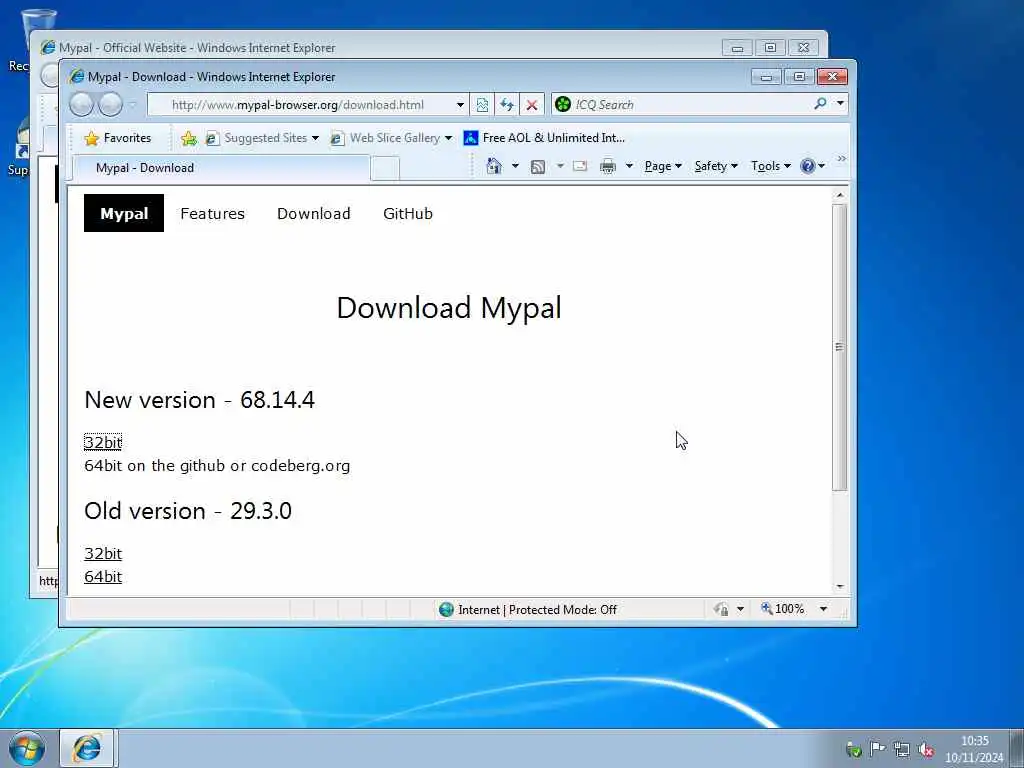
Task: Click the Start orb on taskbar
Action: (x=27, y=748)
